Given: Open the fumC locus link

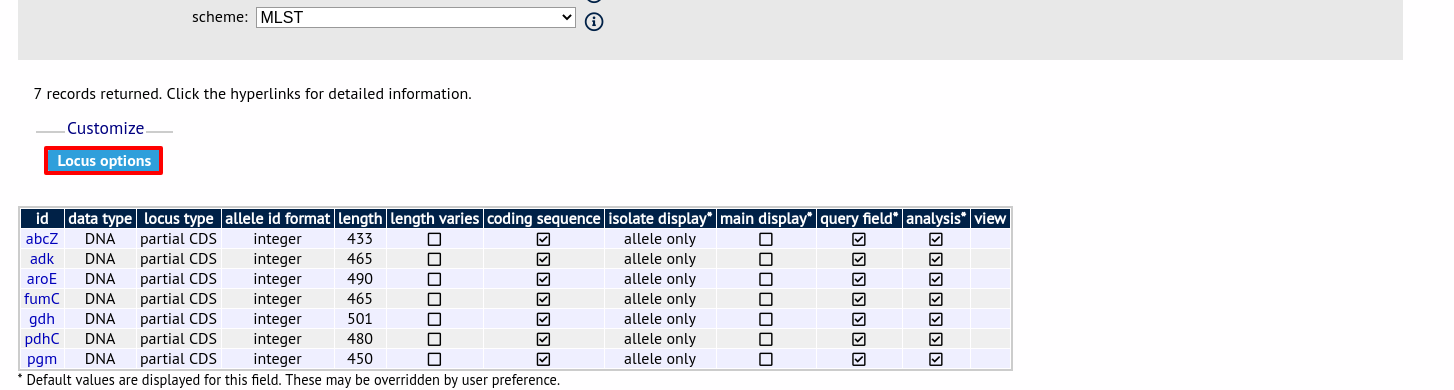Looking at the screenshot, I should point(42,299).
